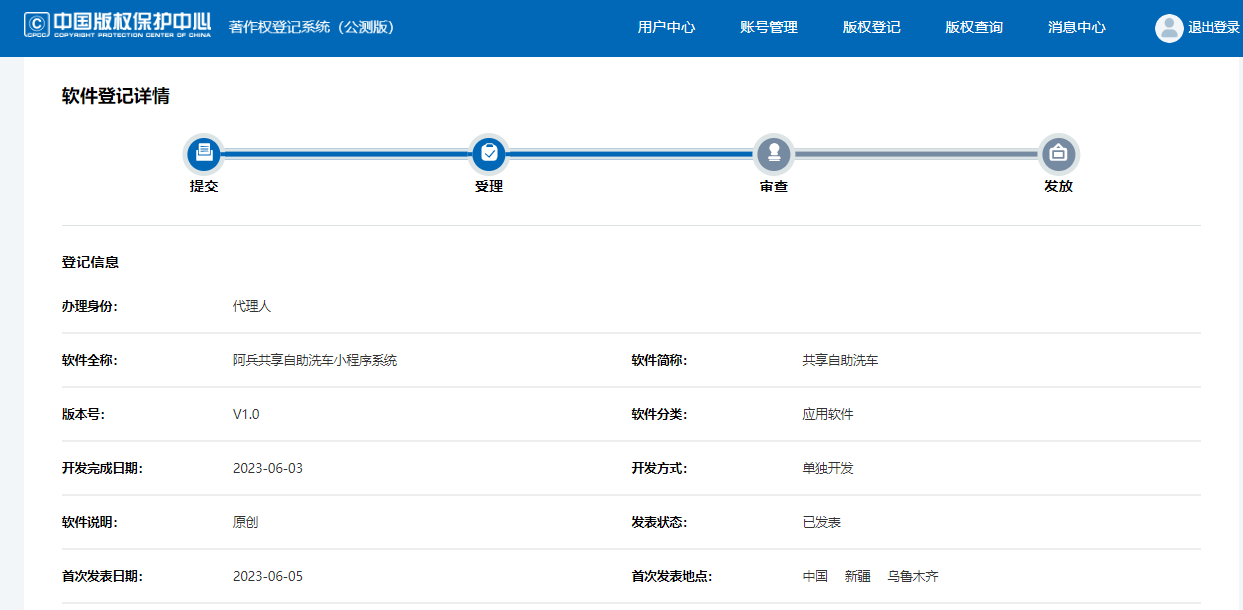Open the 版权查询 menu
The image size is (1243, 610).
pos(973,28)
